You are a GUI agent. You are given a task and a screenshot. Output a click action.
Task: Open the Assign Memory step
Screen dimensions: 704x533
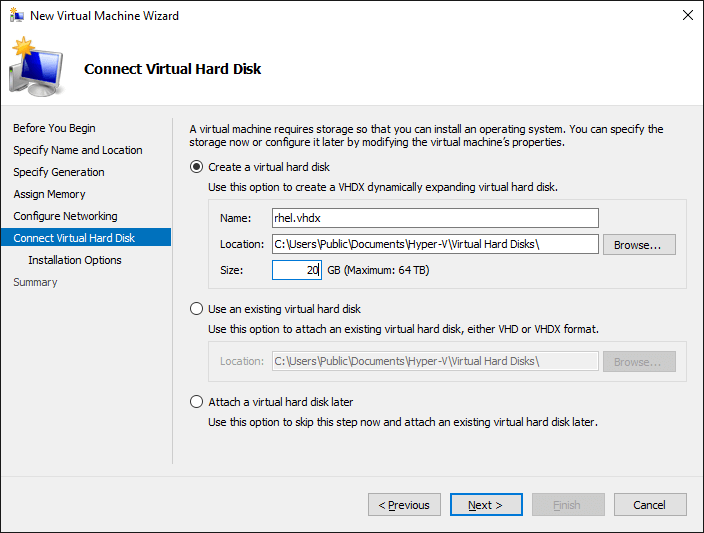coord(49,194)
